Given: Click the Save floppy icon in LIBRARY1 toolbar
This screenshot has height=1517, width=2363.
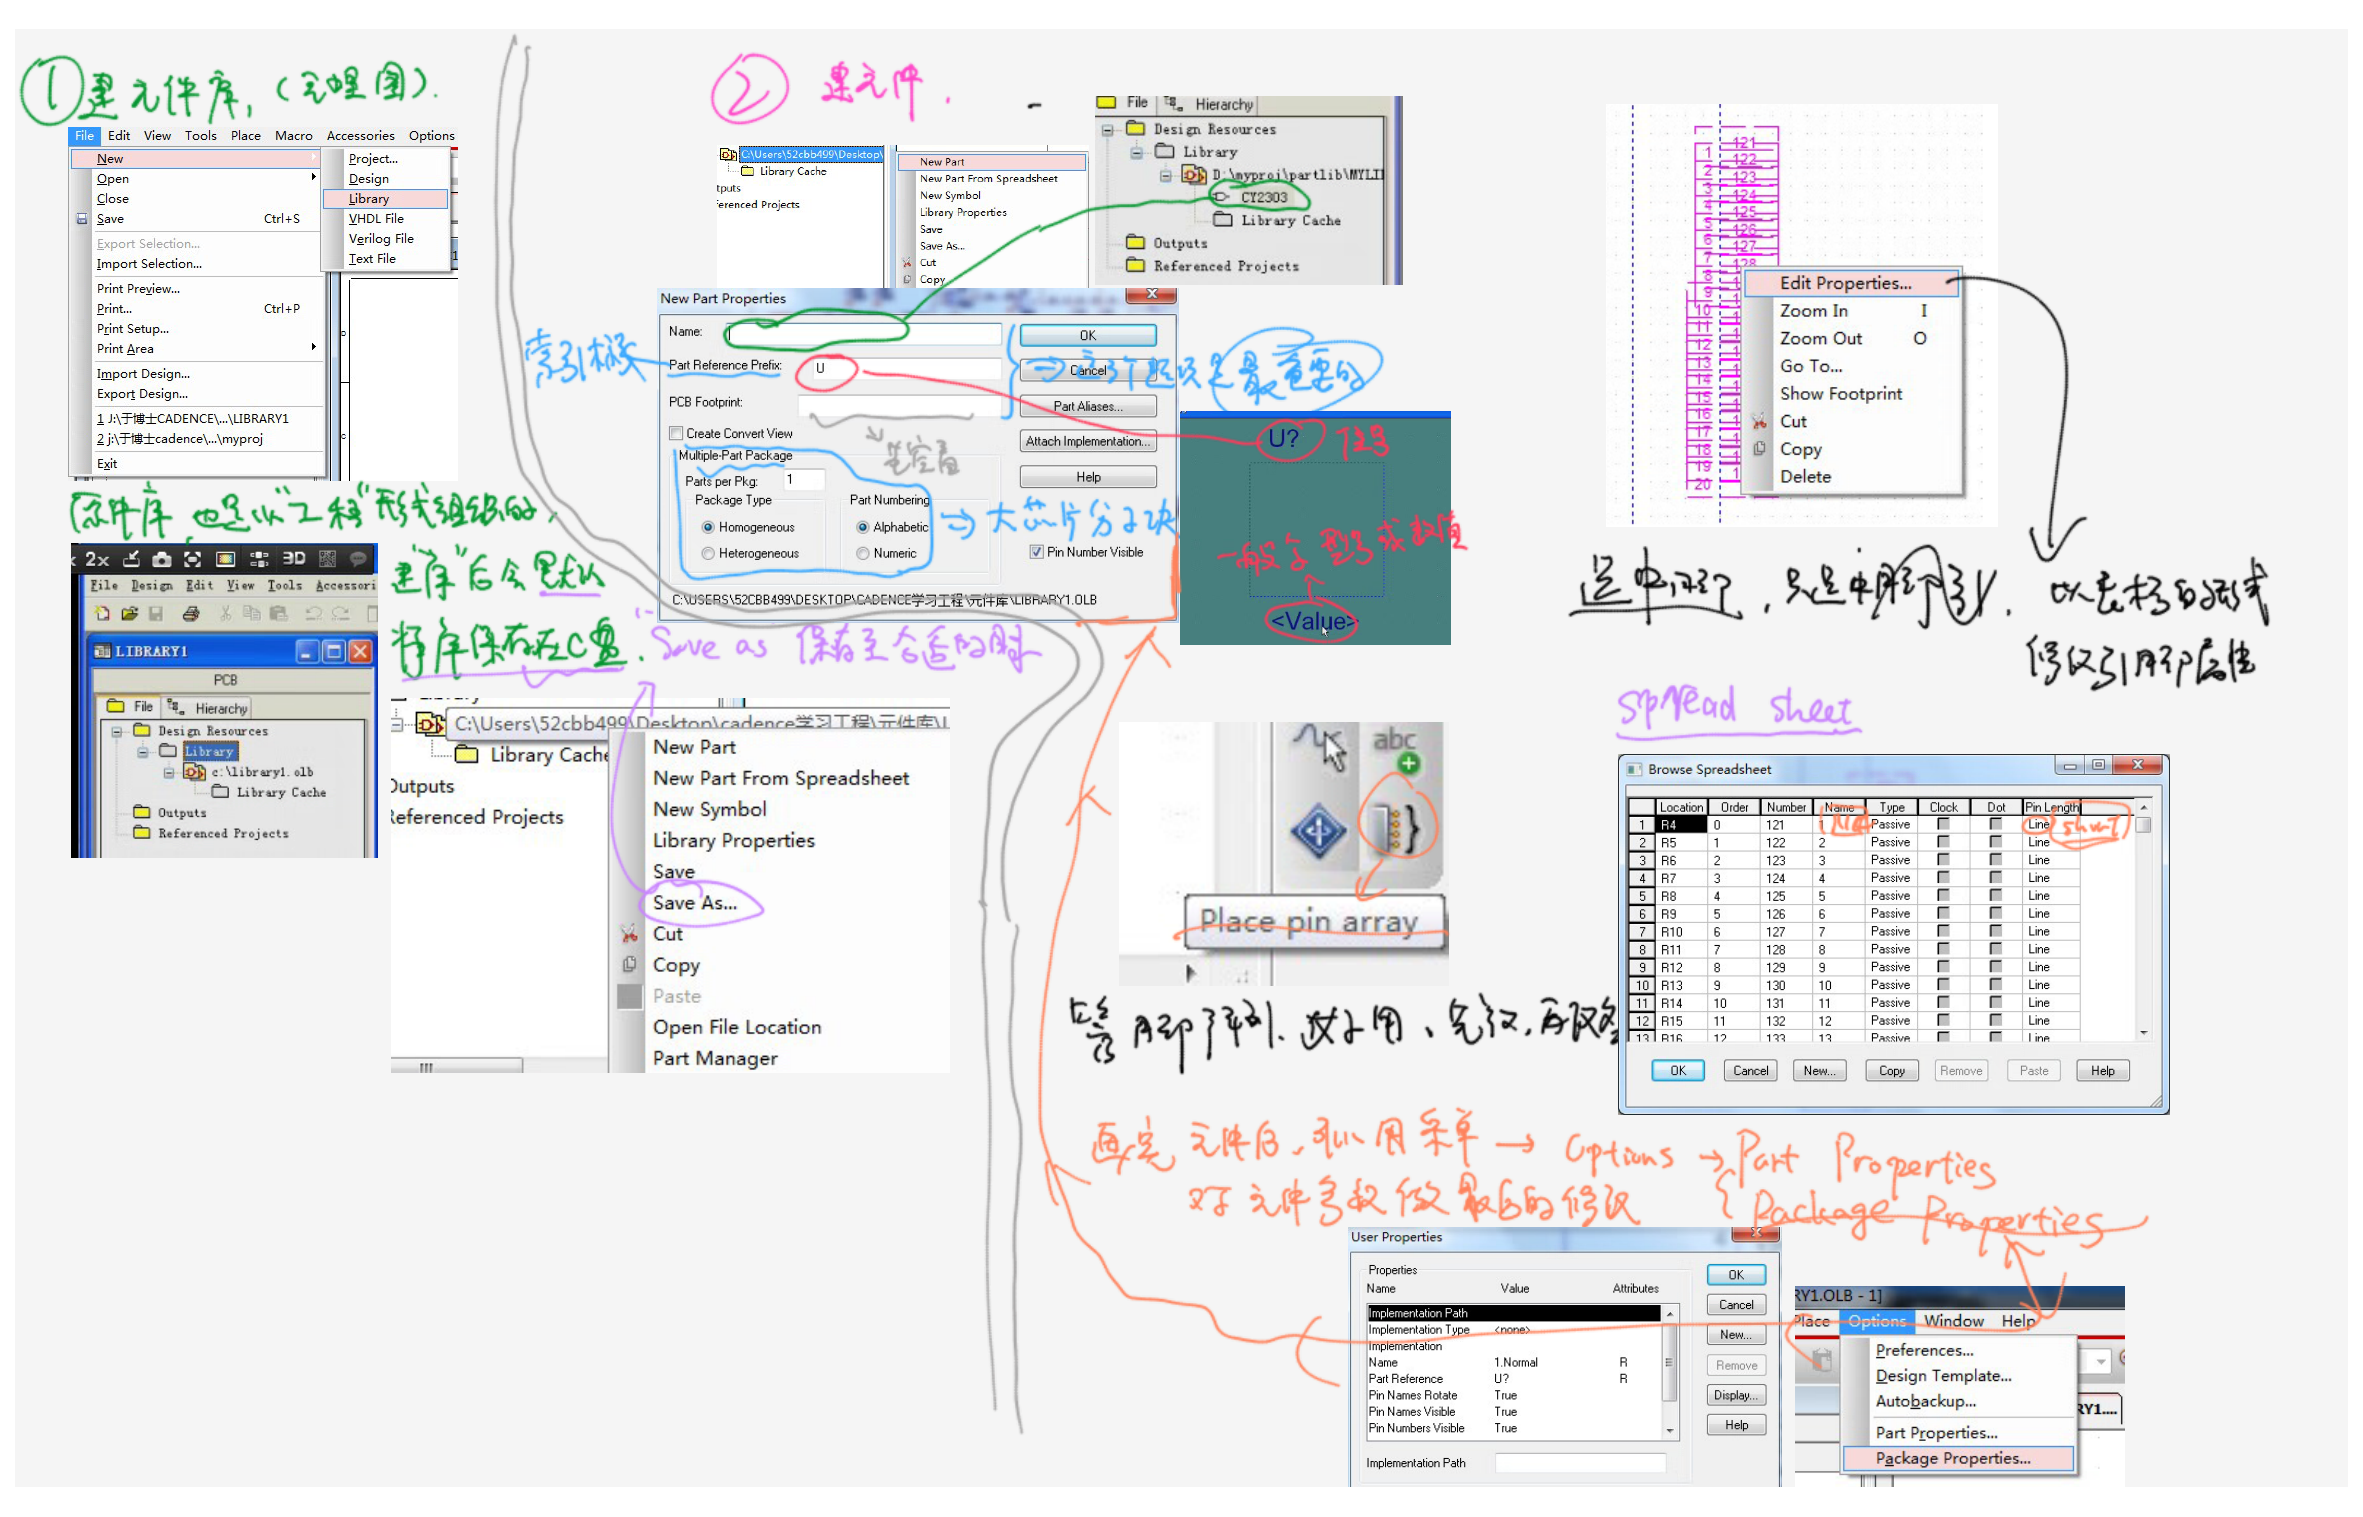Looking at the screenshot, I should [156, 613].
